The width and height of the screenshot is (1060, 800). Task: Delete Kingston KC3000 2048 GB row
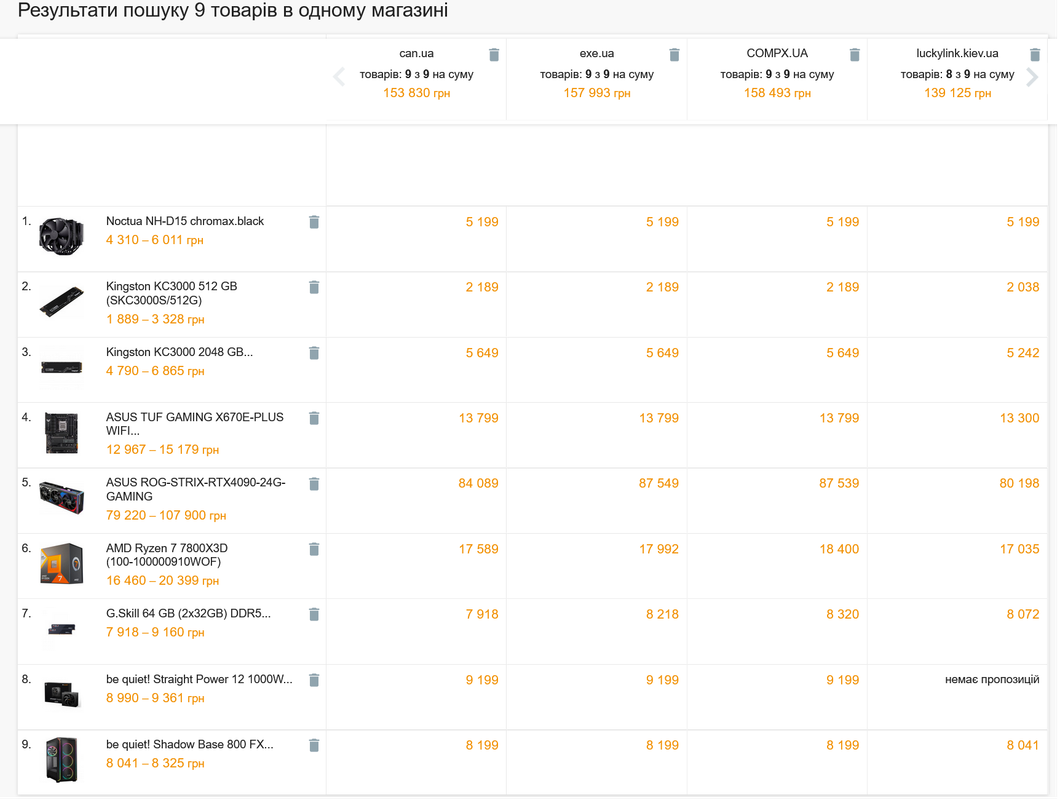pyautogui.click(x=314, y=353)
